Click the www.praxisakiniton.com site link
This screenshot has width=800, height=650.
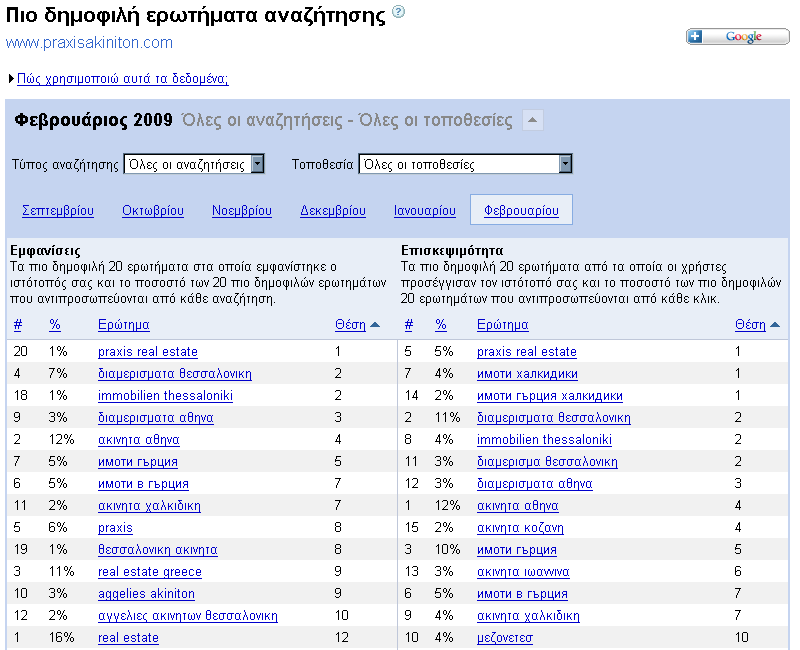click(x=90, y=43)
